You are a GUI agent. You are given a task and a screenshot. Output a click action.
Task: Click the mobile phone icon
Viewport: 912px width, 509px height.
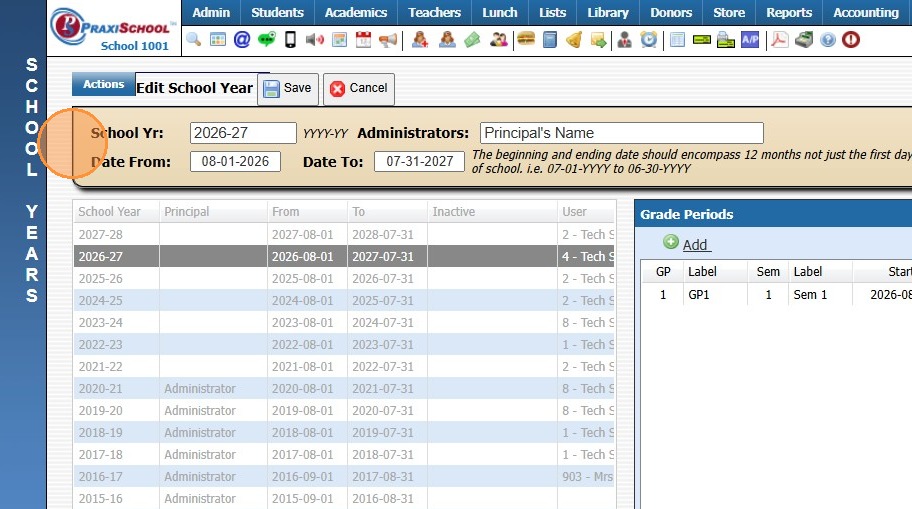[290, 40]
